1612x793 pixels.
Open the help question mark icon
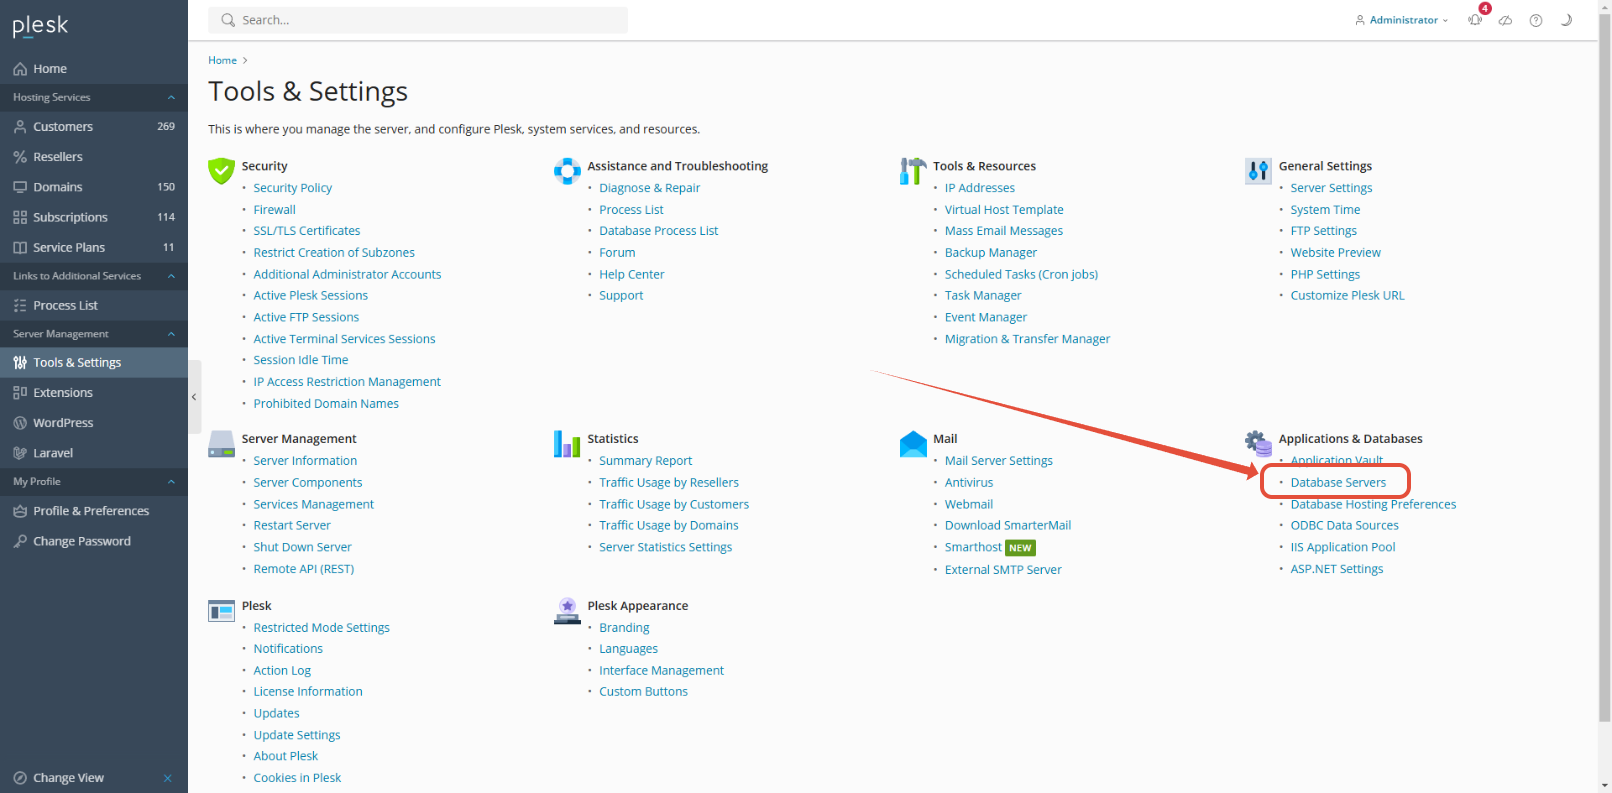tap(1536, 20)
